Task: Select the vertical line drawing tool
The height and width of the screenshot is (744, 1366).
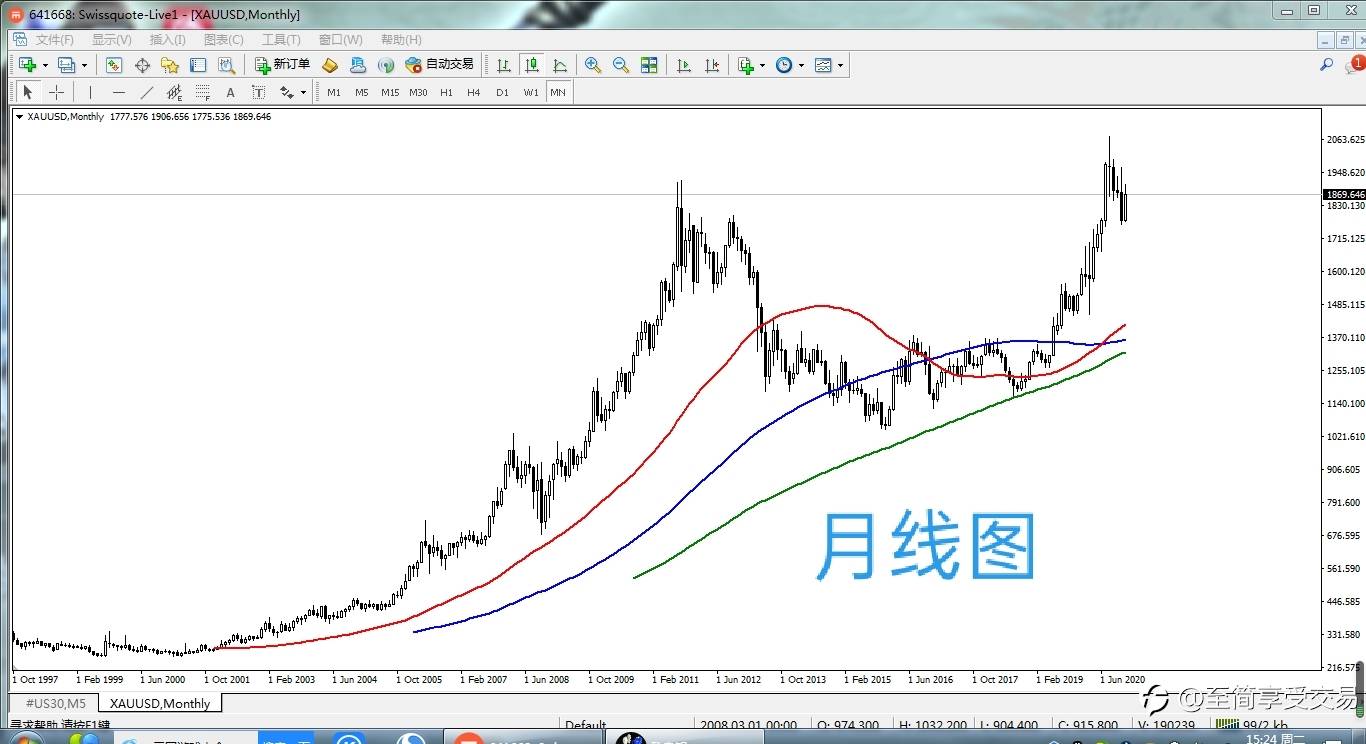Action: (x=91, y=92)
